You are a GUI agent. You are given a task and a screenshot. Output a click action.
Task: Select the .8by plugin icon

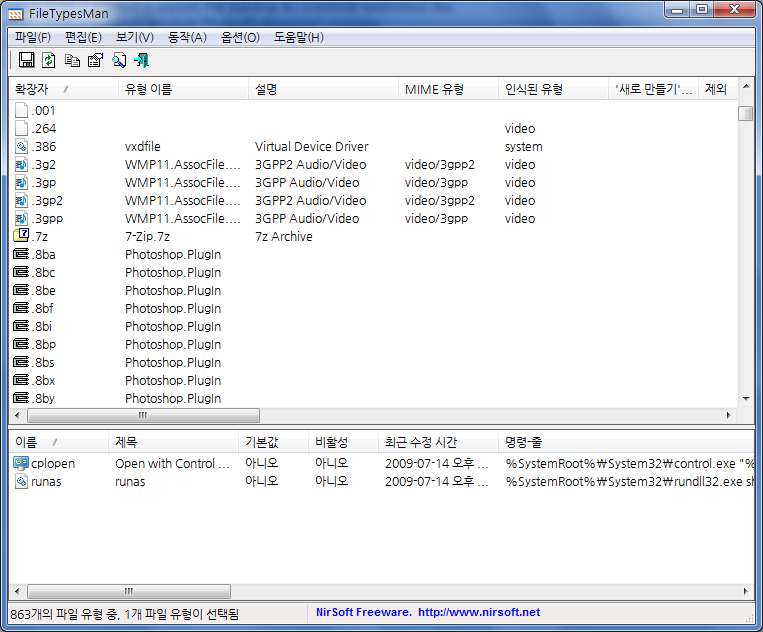21,398
